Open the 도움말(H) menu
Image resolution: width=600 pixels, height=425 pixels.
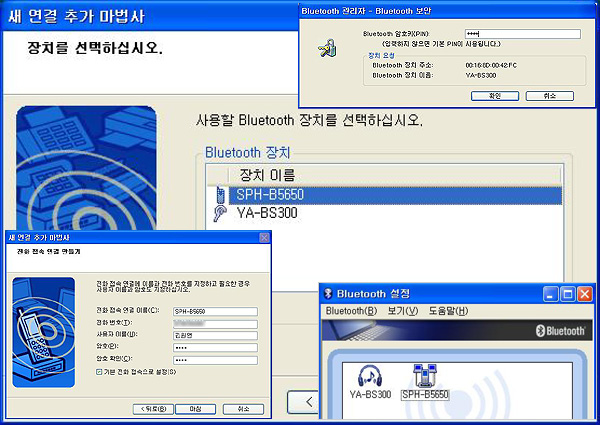point(448,311)
